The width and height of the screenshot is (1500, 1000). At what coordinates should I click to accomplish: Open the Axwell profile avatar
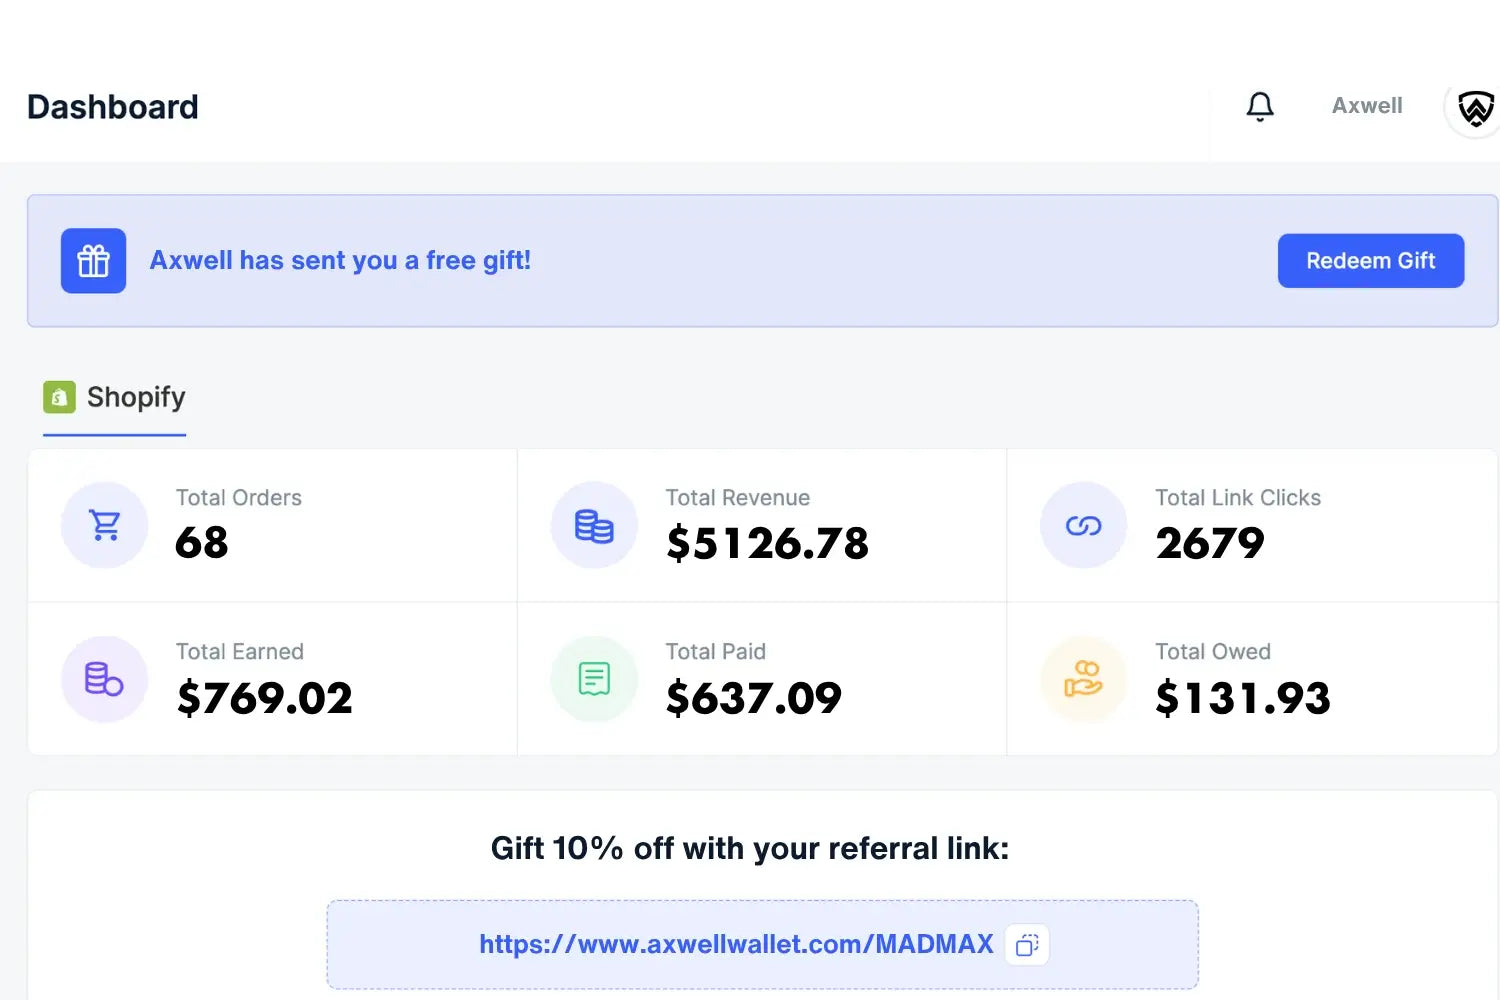pyautogui.click(x=1475, y=108)
